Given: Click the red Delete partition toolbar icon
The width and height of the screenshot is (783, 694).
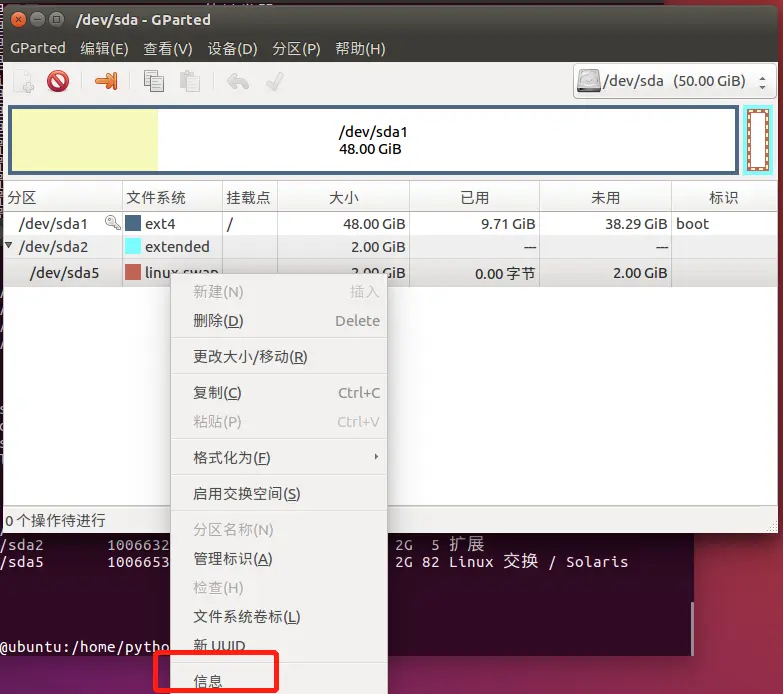Looking at the screenshot, I should point(58,81).
